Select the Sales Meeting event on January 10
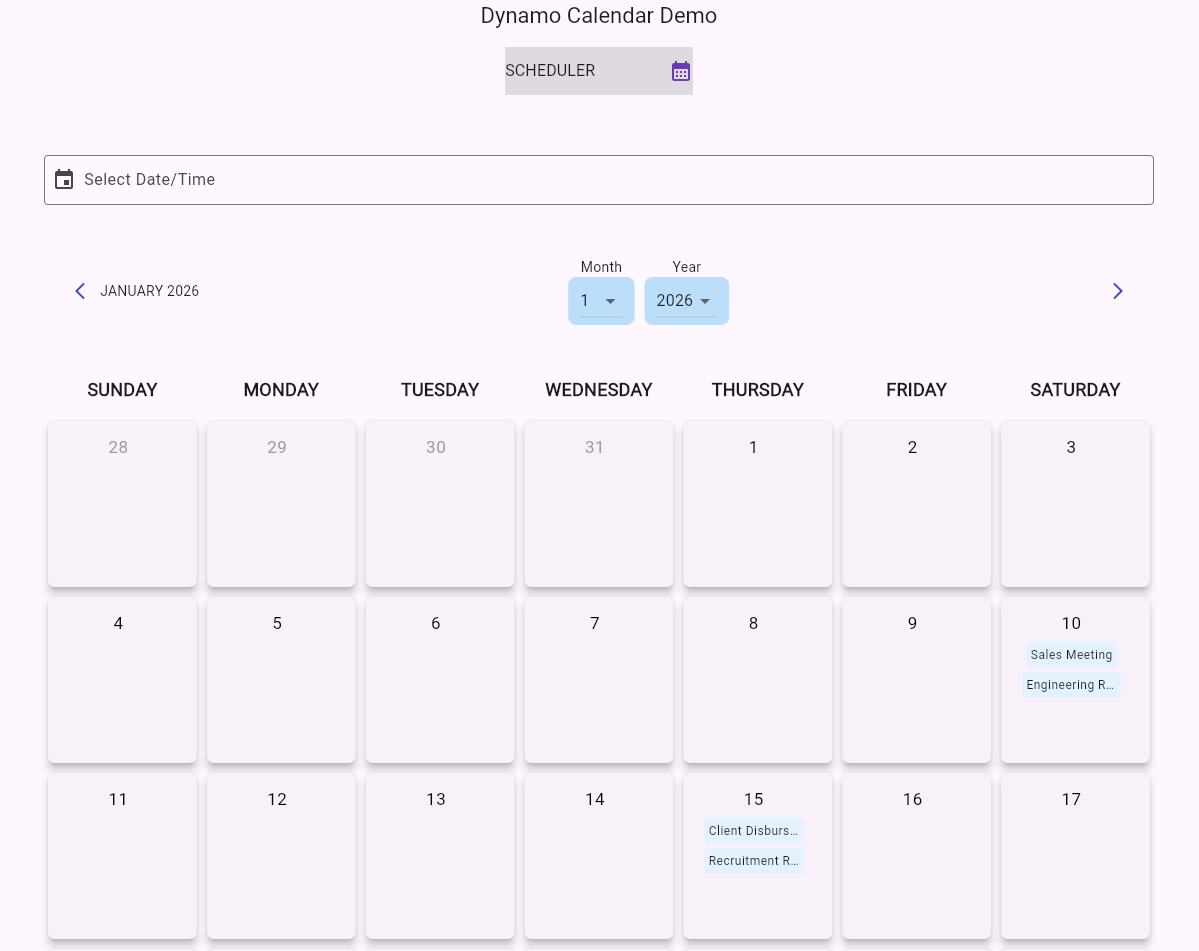This screenshot has width=1199, height=951. pos(1071,655)
